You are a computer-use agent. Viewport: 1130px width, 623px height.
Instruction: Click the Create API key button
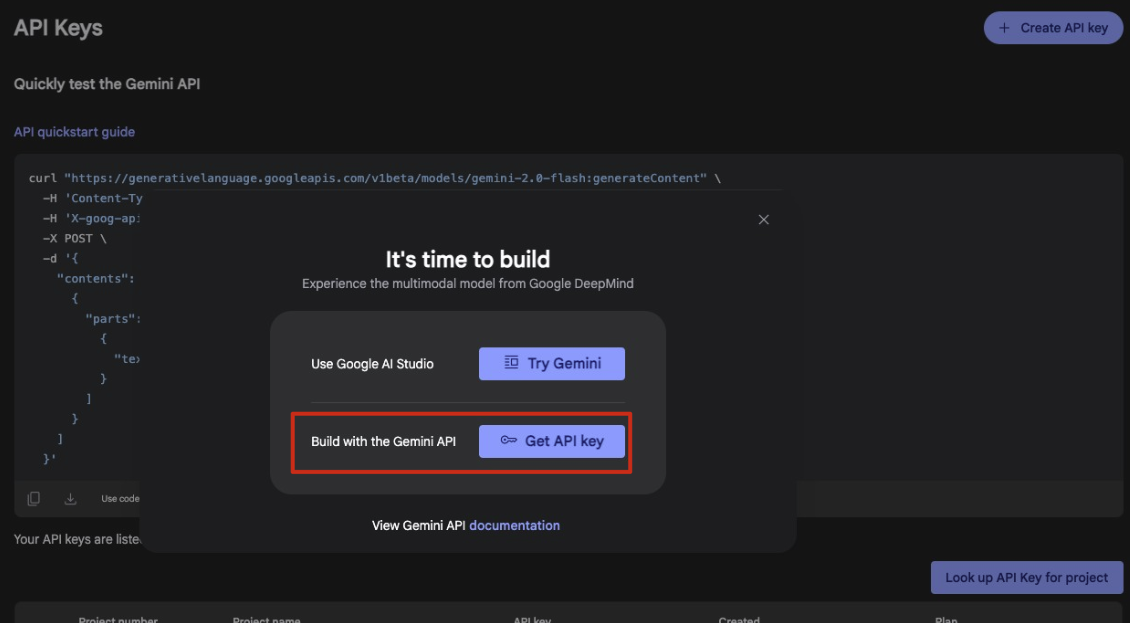pos(1053,28)
